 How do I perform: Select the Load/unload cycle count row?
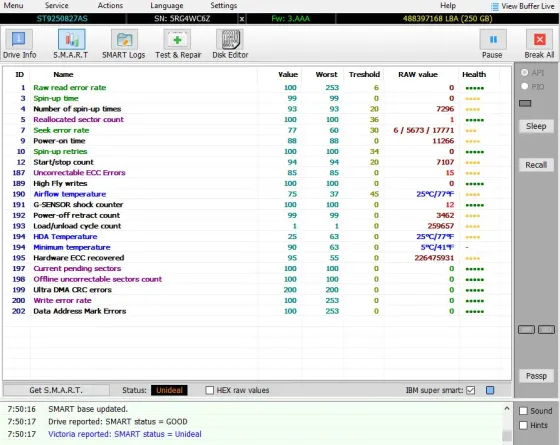pyautogui.click(x=257, y=226)
